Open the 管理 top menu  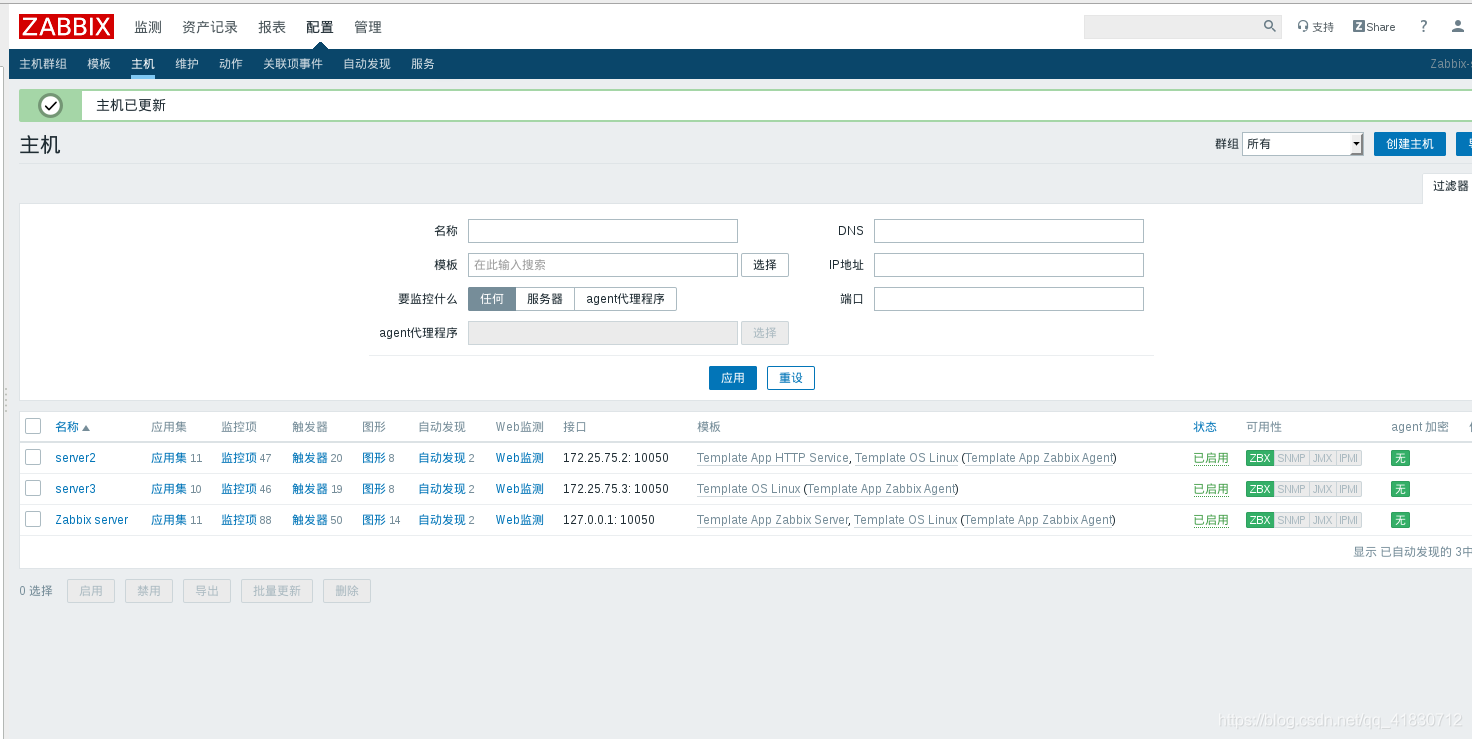click(x=368, y=27)
